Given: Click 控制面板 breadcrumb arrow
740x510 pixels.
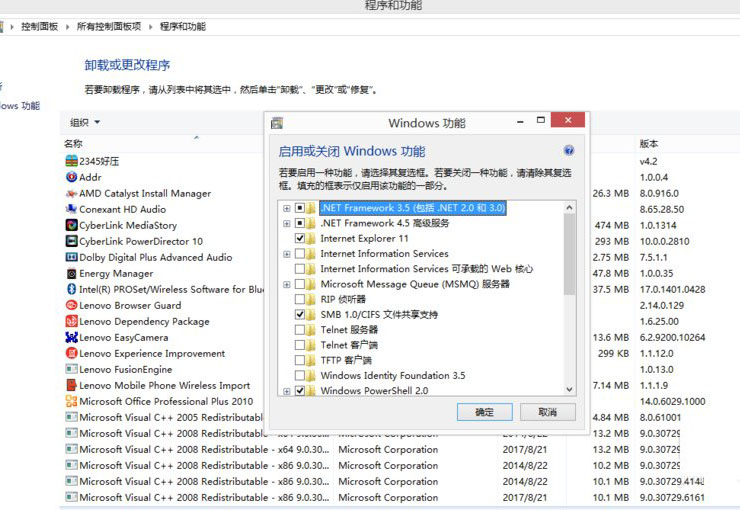Looking at the screenshot, I should click(x=67, y=27).
